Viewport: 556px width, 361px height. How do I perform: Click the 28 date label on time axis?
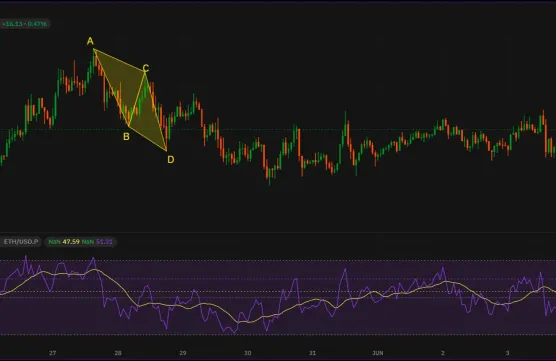point(118,353)
